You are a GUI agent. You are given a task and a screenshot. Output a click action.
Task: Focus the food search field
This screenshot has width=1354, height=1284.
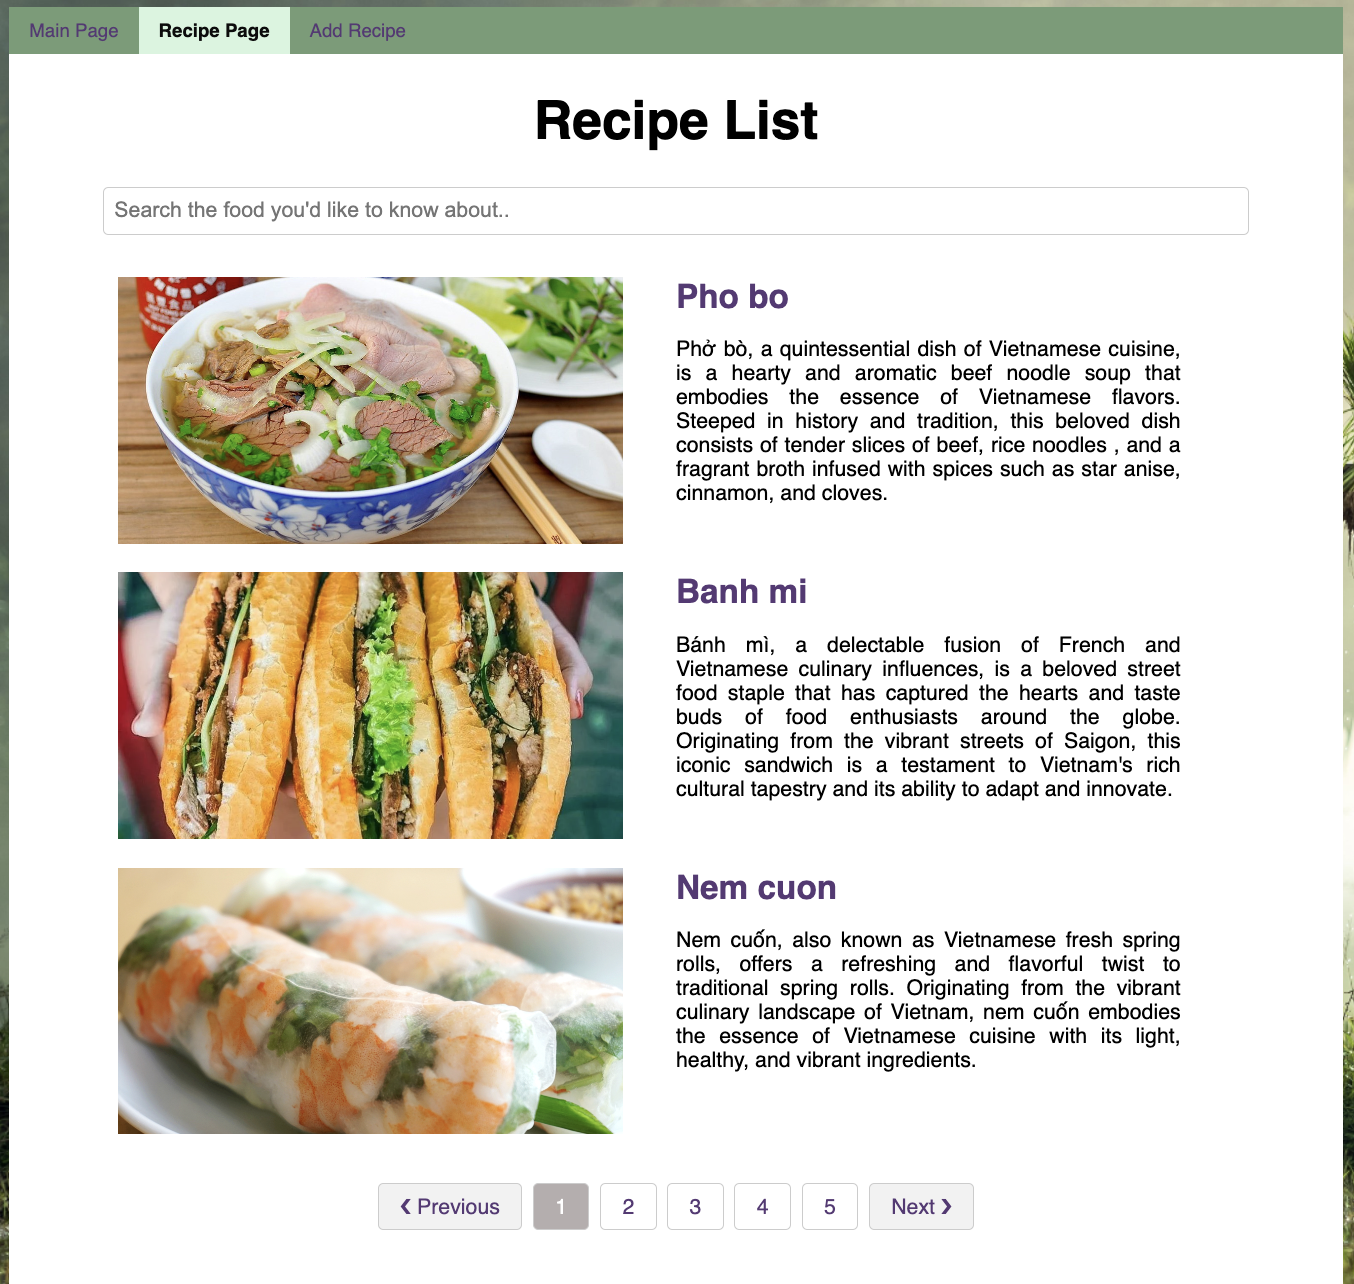676,211
